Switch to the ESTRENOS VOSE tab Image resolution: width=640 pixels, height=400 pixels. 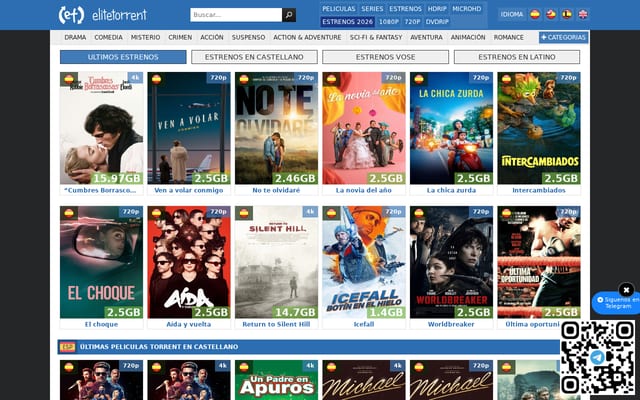coord(385,57)
